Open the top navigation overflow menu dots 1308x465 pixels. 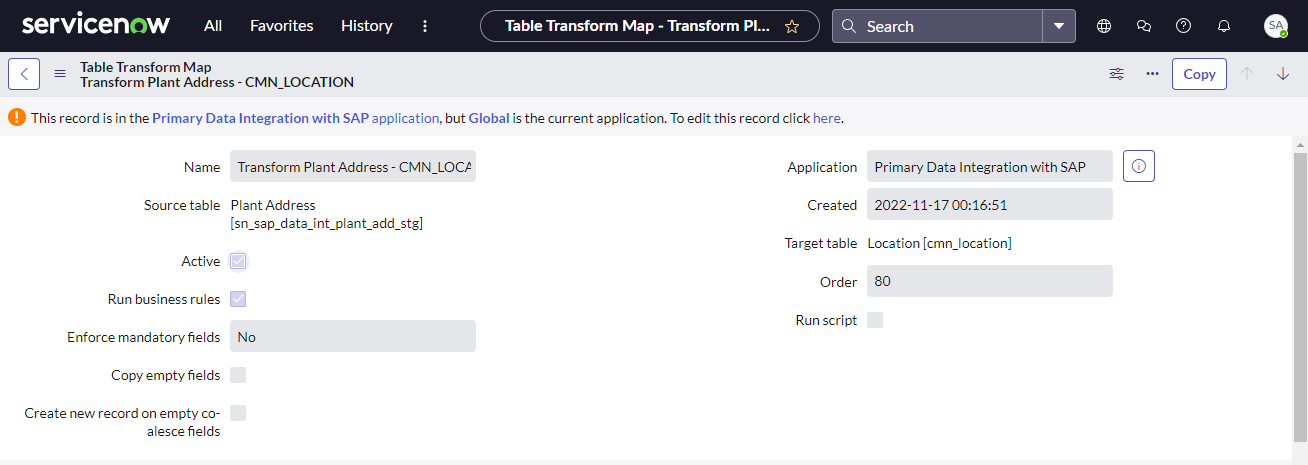coord(425,26)
